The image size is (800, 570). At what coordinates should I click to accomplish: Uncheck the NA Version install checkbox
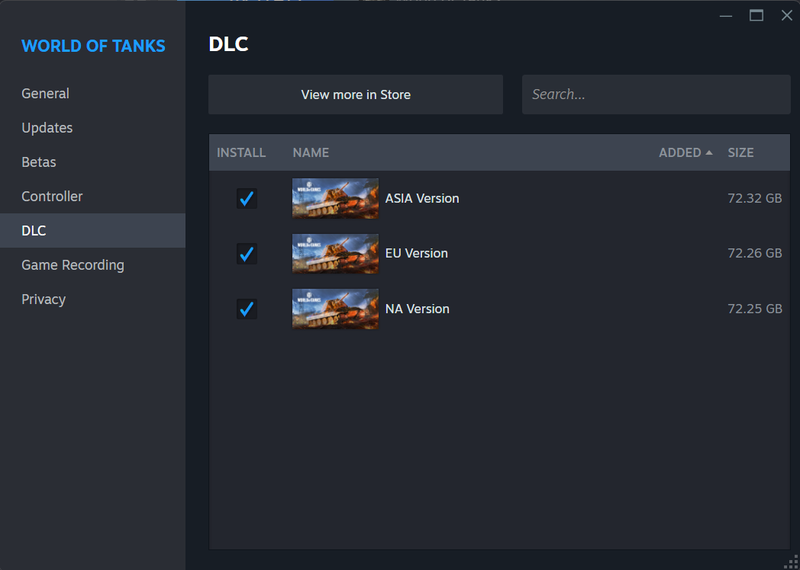point(247,309)
